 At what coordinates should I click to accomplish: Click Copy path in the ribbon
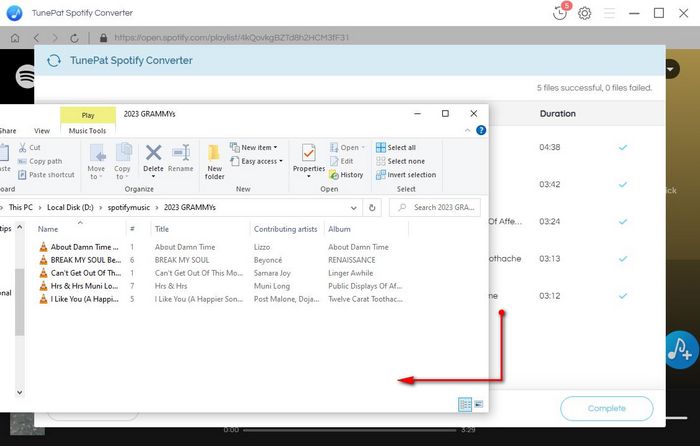[x=40, y=161]
